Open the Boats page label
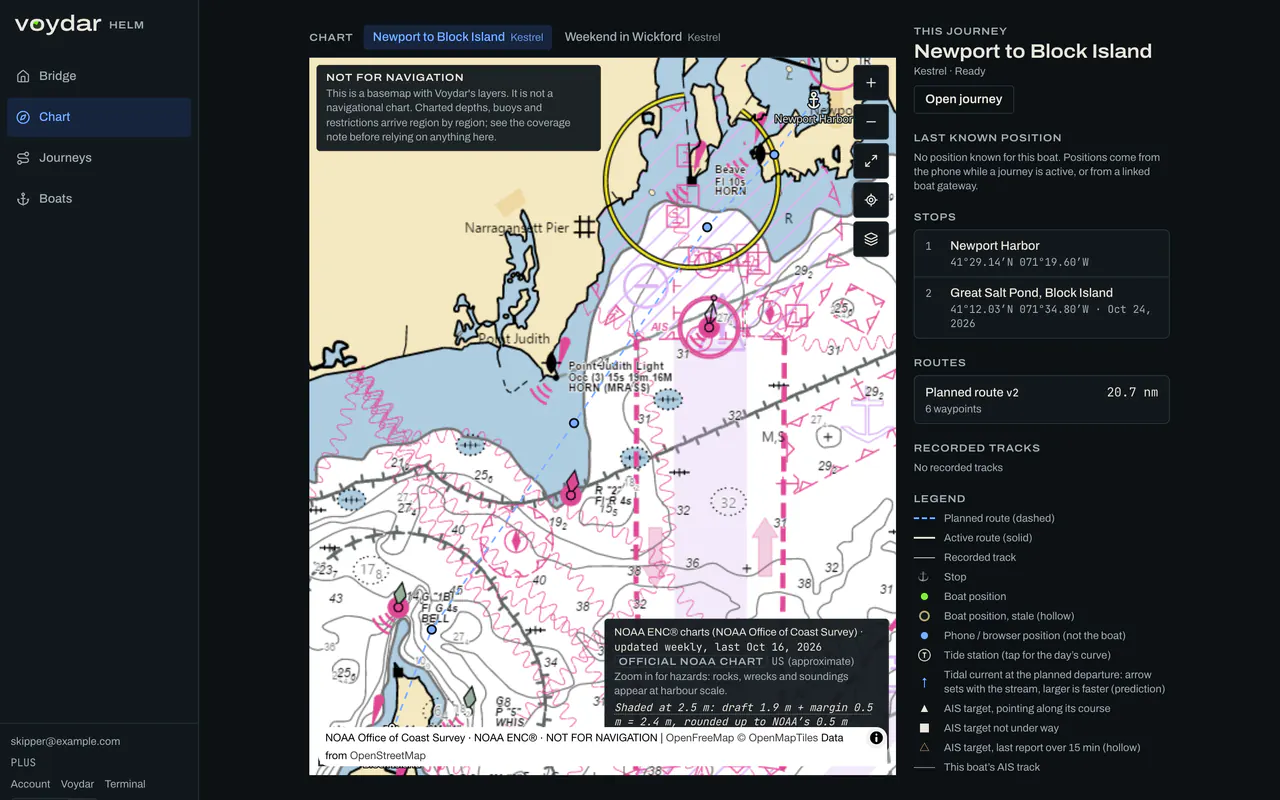This screenshot has height=800, width=1280. pos(56,199)
